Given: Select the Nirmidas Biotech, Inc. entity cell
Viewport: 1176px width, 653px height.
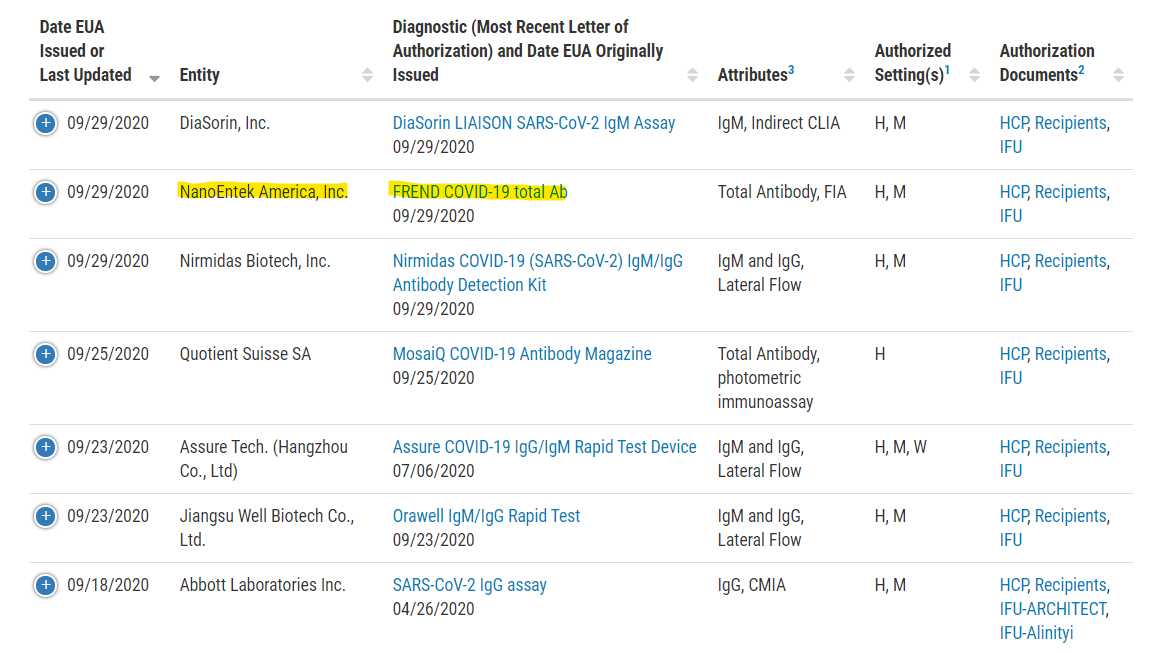Looking at the screenshot, I should (x=255, y=261).
